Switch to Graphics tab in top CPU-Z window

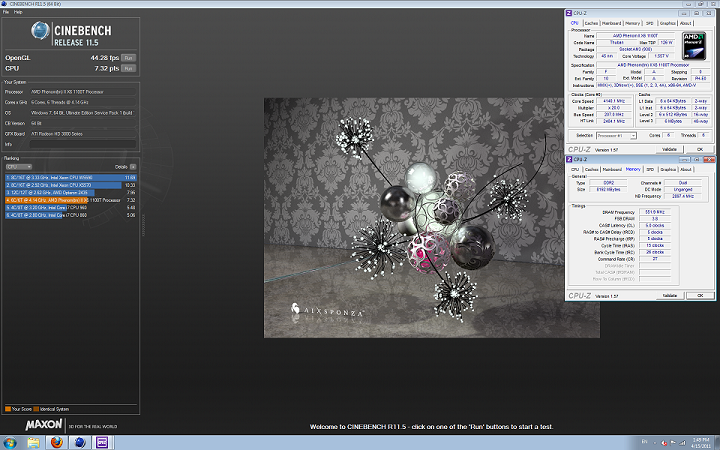pyautogui.click(x=668, y=23)
